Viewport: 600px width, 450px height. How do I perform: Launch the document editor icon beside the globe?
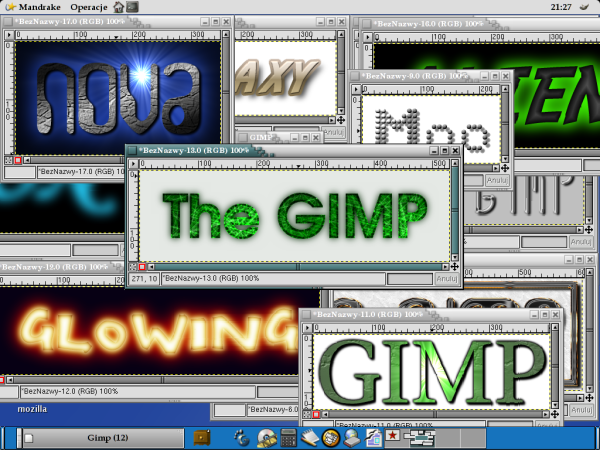[x=373, y=438]
